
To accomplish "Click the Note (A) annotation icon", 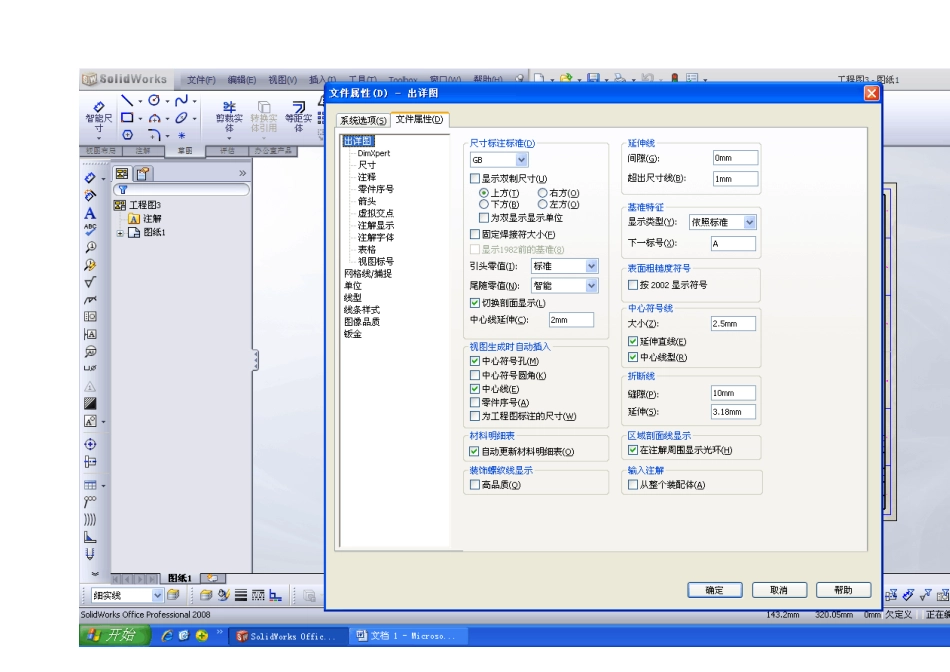I will 90,213.
